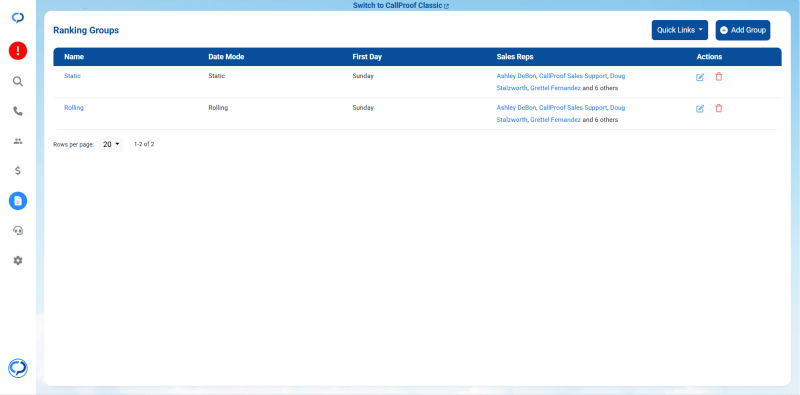Click the Name column header
This screenshot has height=395, width=800.
coord(74,57)
